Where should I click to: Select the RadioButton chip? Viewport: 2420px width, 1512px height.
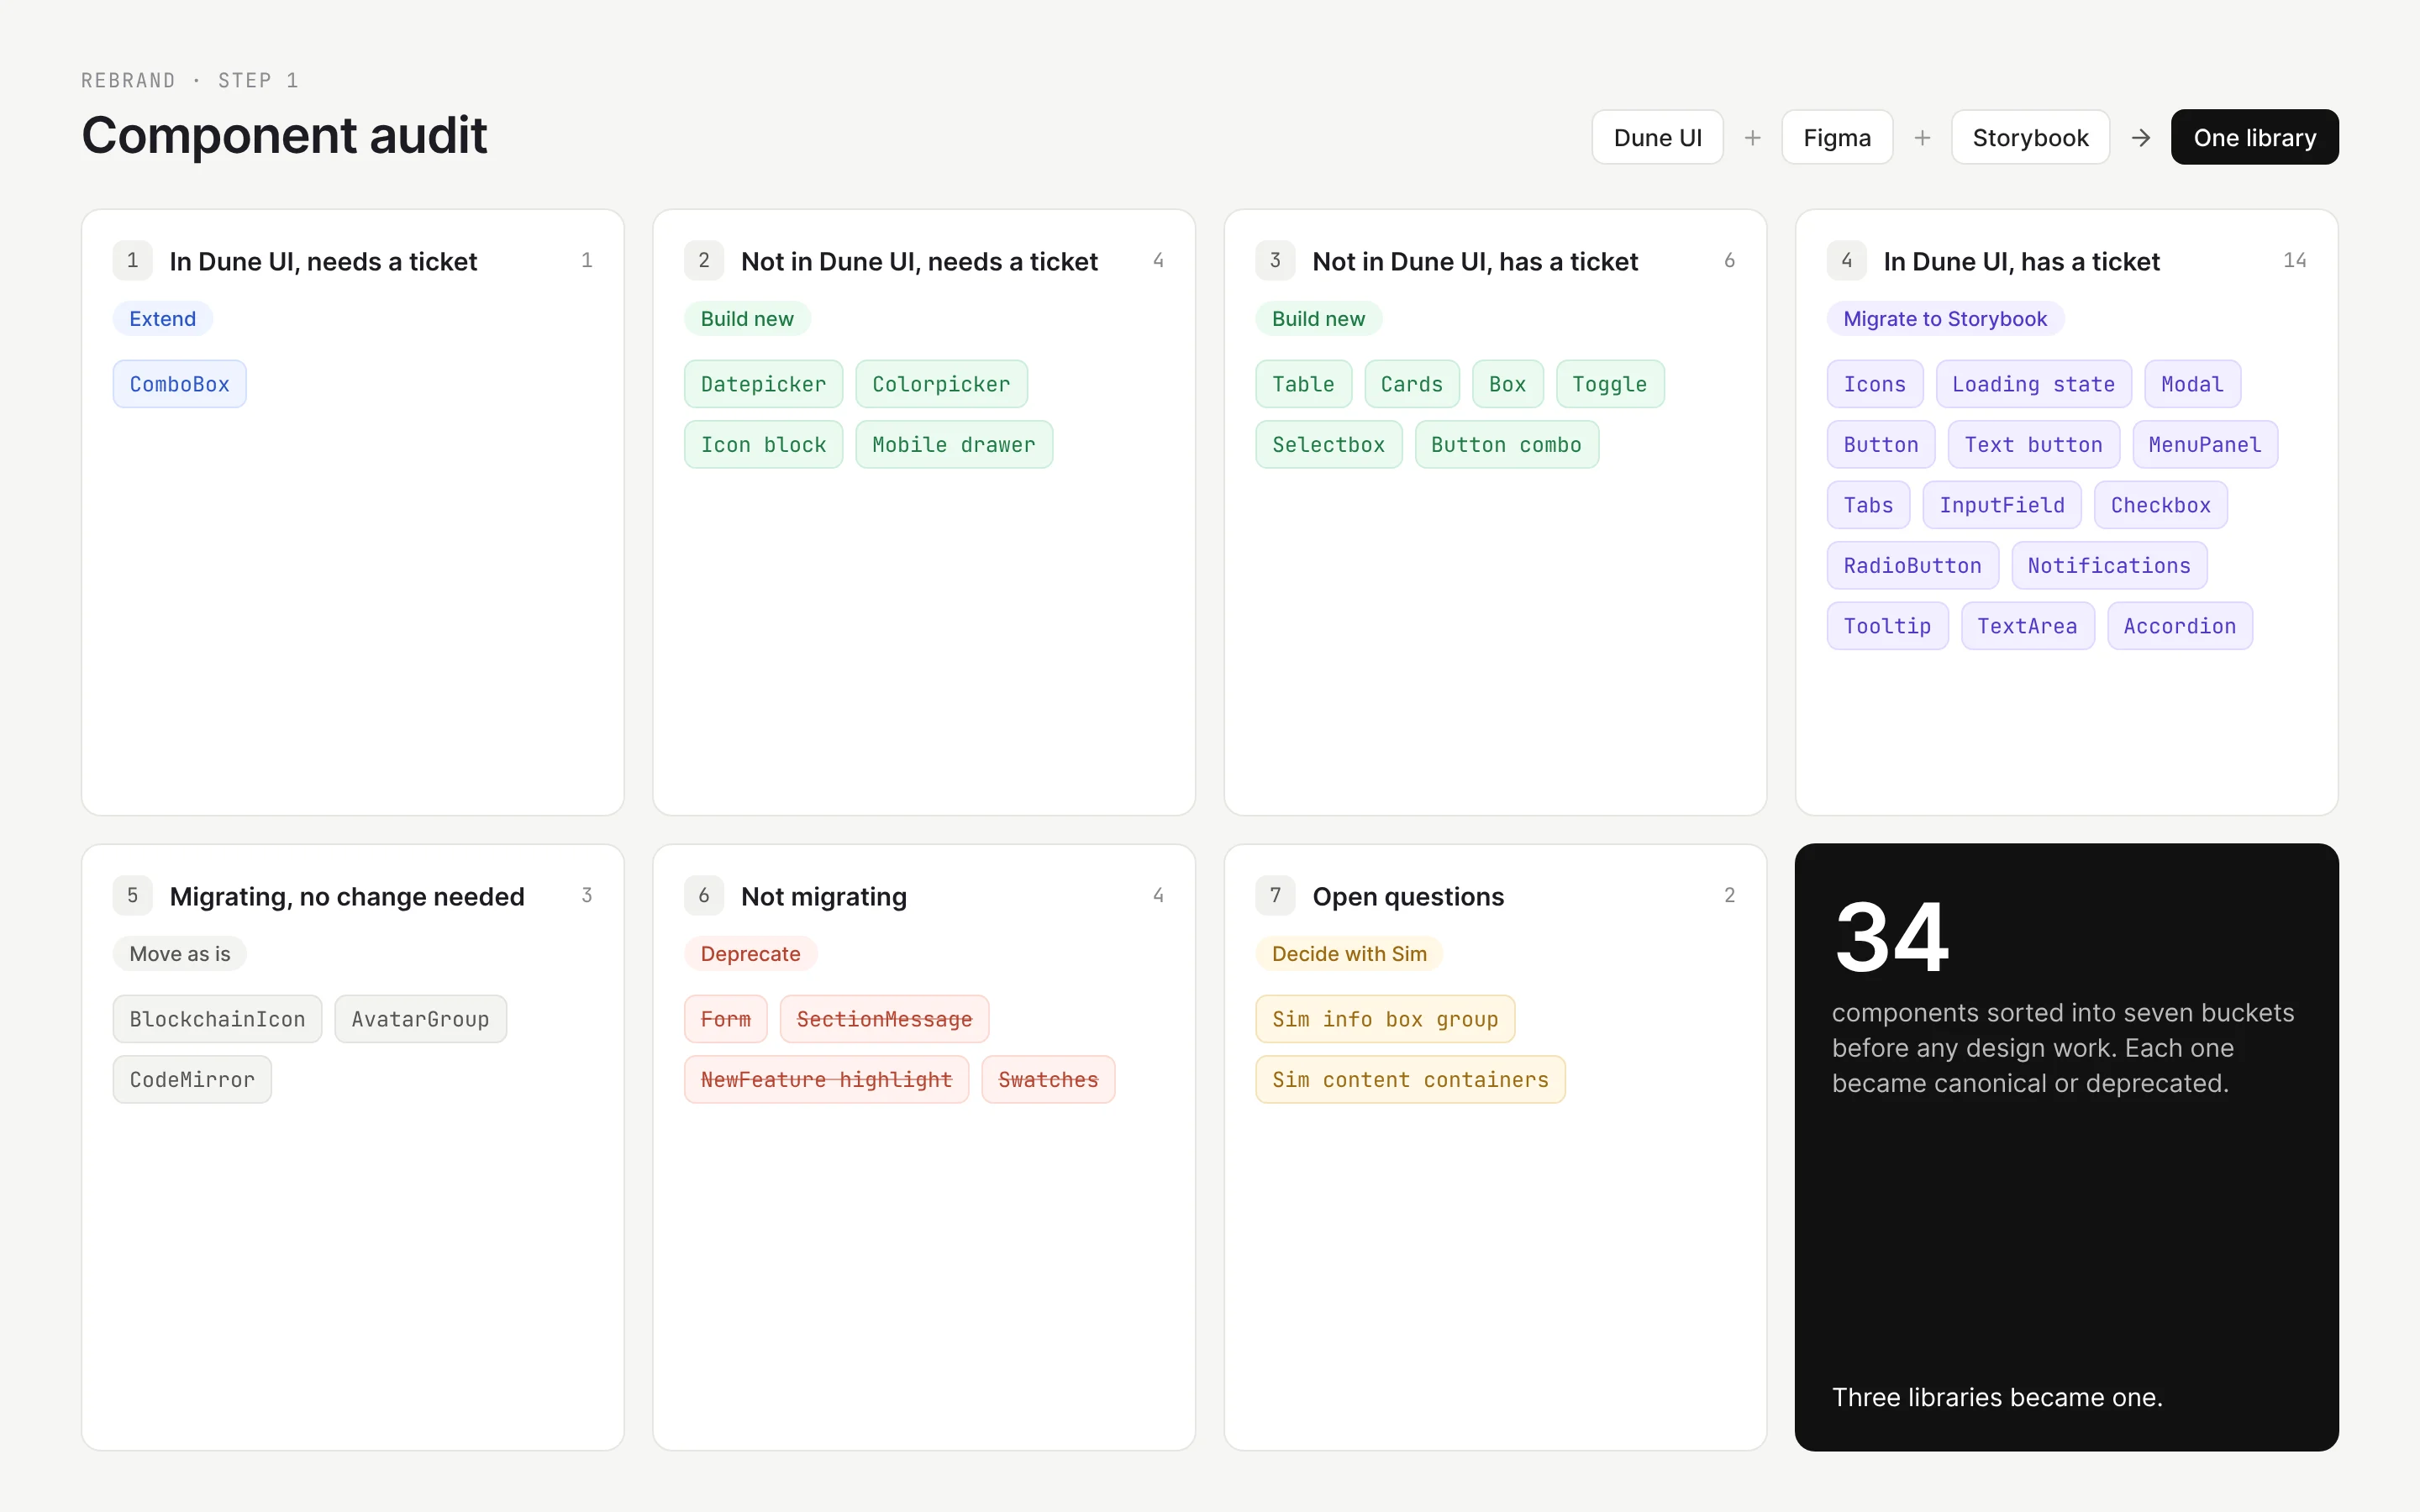[1913, 566]
